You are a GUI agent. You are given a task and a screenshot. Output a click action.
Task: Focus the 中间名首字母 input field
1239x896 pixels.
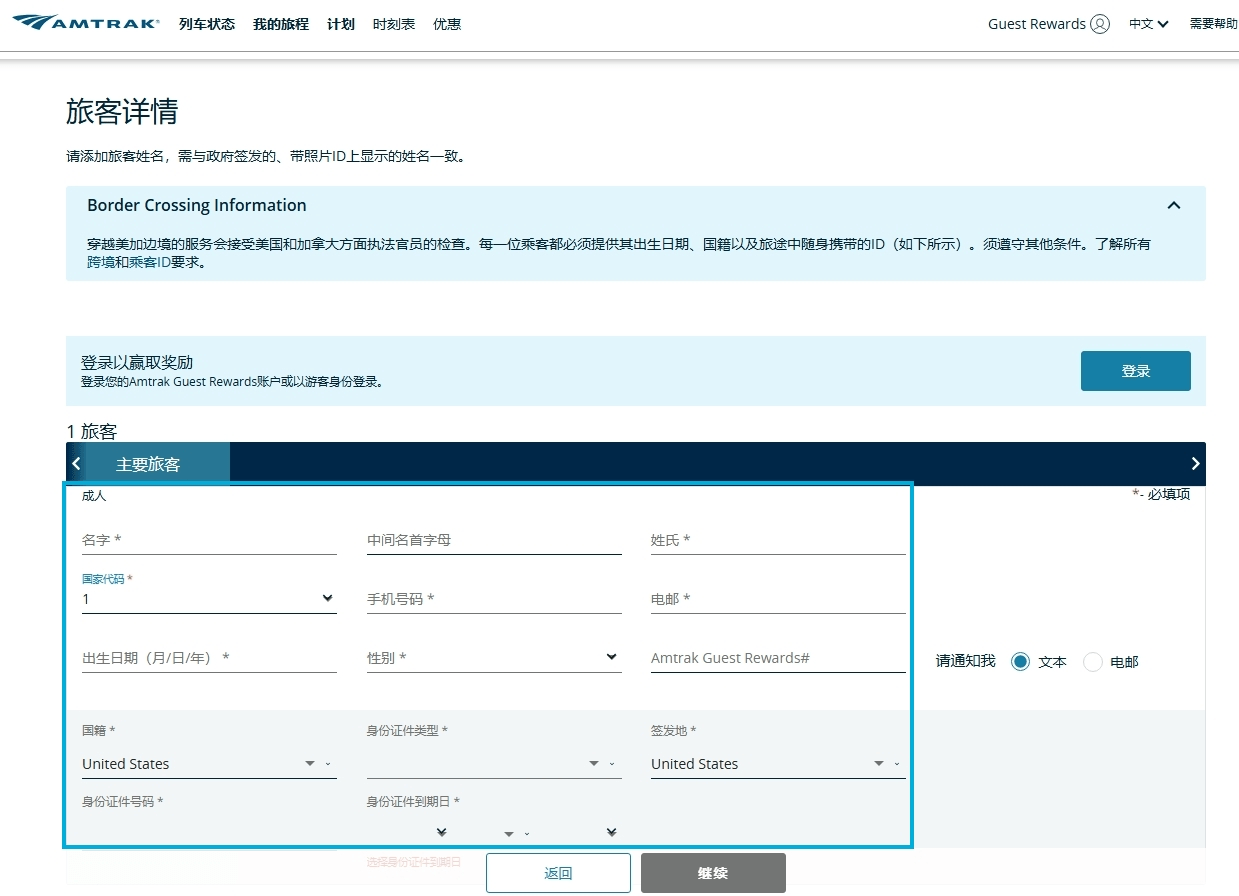click(494, 540)
